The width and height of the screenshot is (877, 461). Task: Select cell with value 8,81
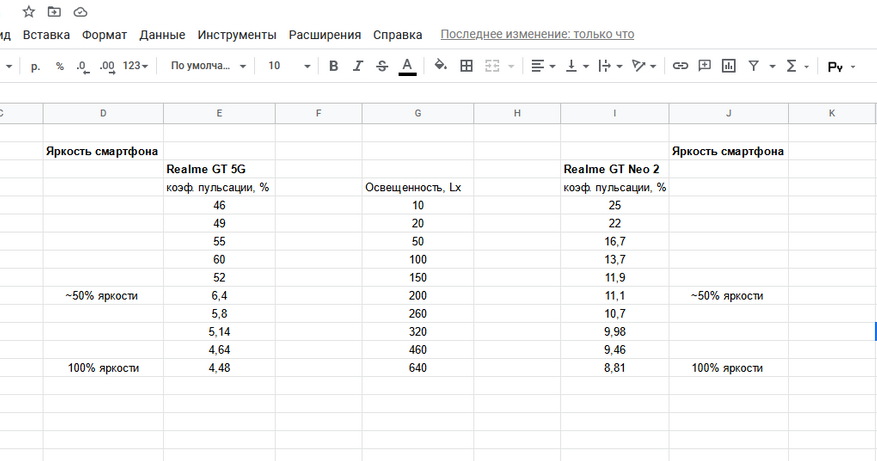tap(615, 368)
